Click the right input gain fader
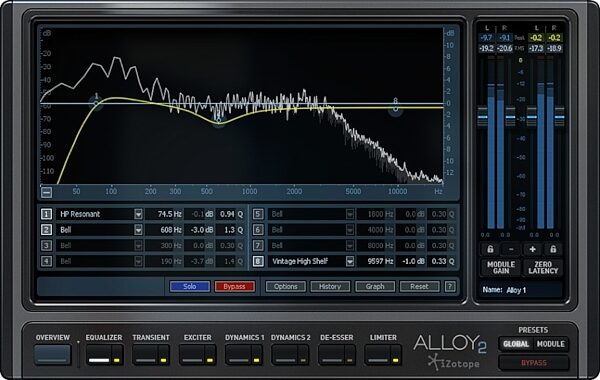Screen dimensions: 600x380 510,117
